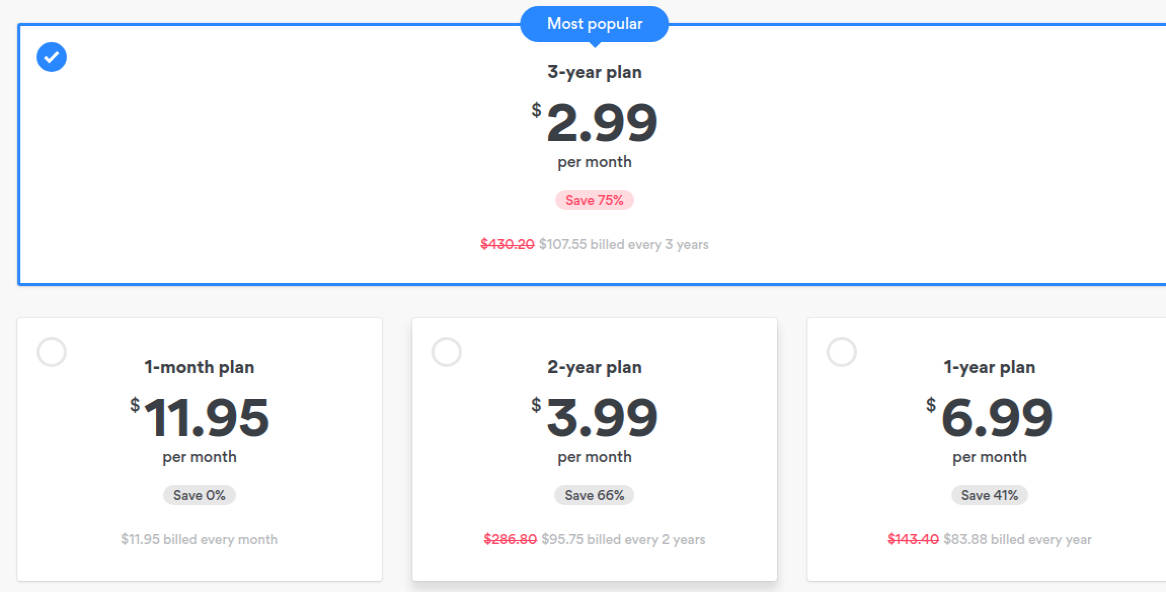1166x592 pixels.
Task: Click the $2.99 per month price
Action: coord(600,124)
